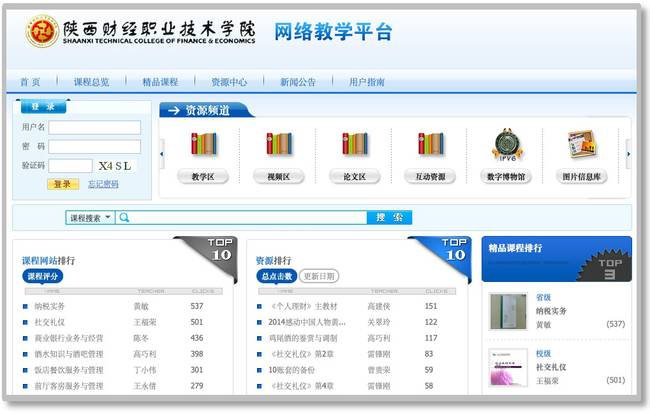Select the 总点击数 ranking tab
Screen dimensions: 650x414
tap(275, 276)
